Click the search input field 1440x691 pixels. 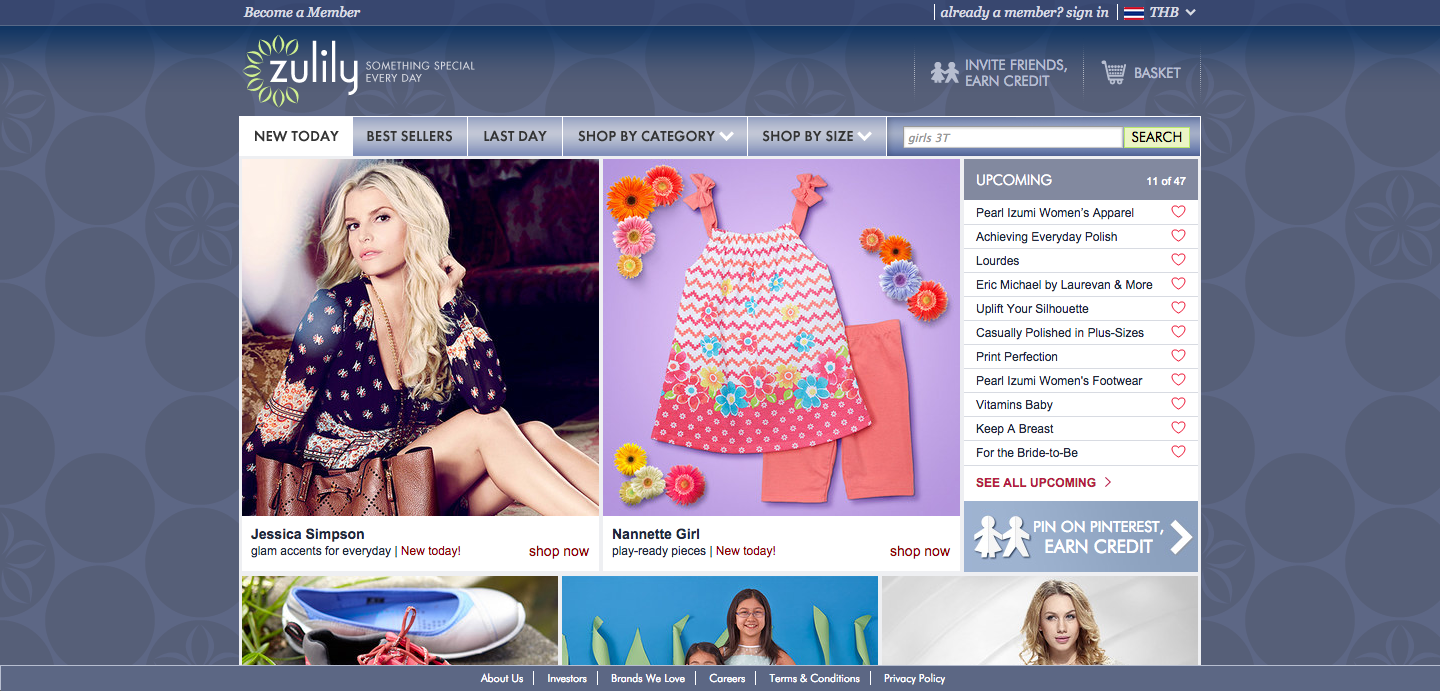[x=1012, y=137]
